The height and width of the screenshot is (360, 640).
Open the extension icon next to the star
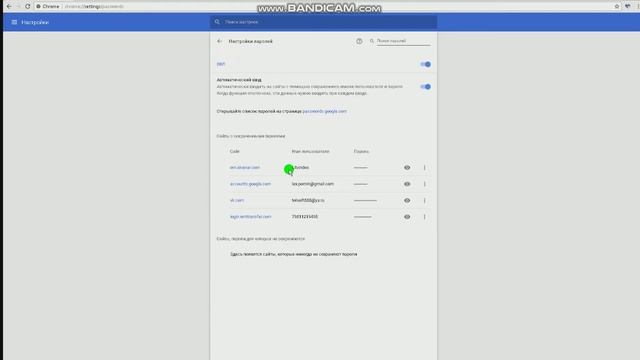click(x=628, y=7)
